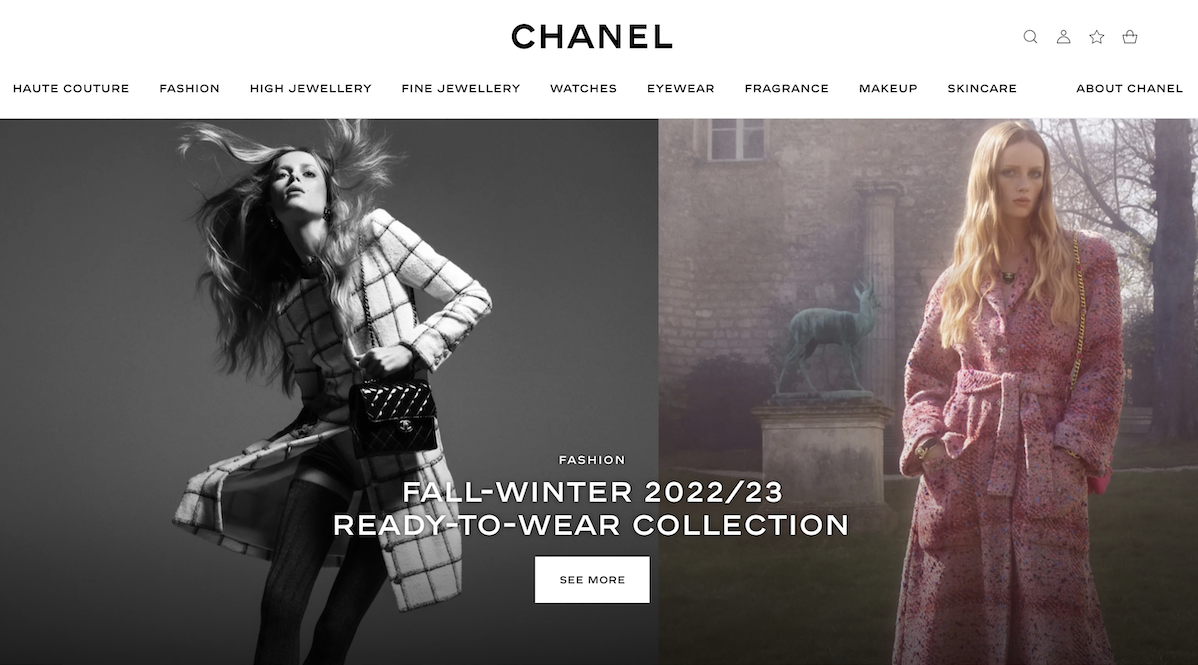Open the Fragrance menu

pos(786,89)
